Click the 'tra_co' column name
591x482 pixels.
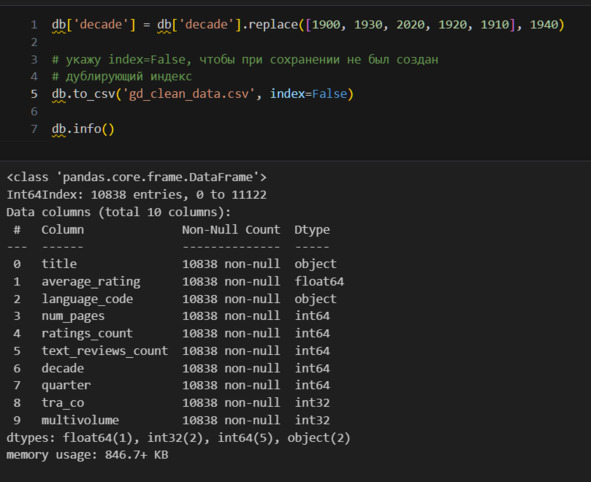63,403
